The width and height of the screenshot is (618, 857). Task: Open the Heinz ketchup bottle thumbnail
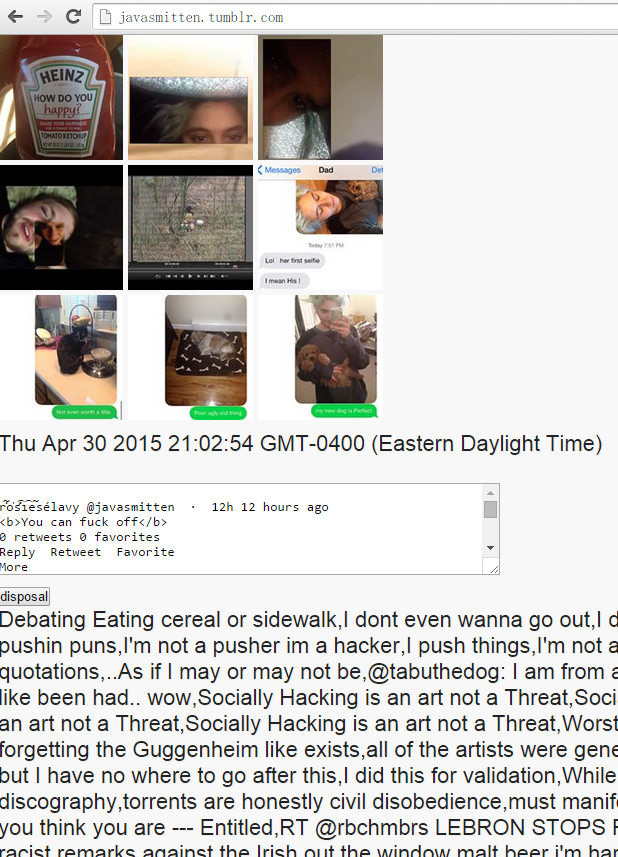tap(61, 97)
